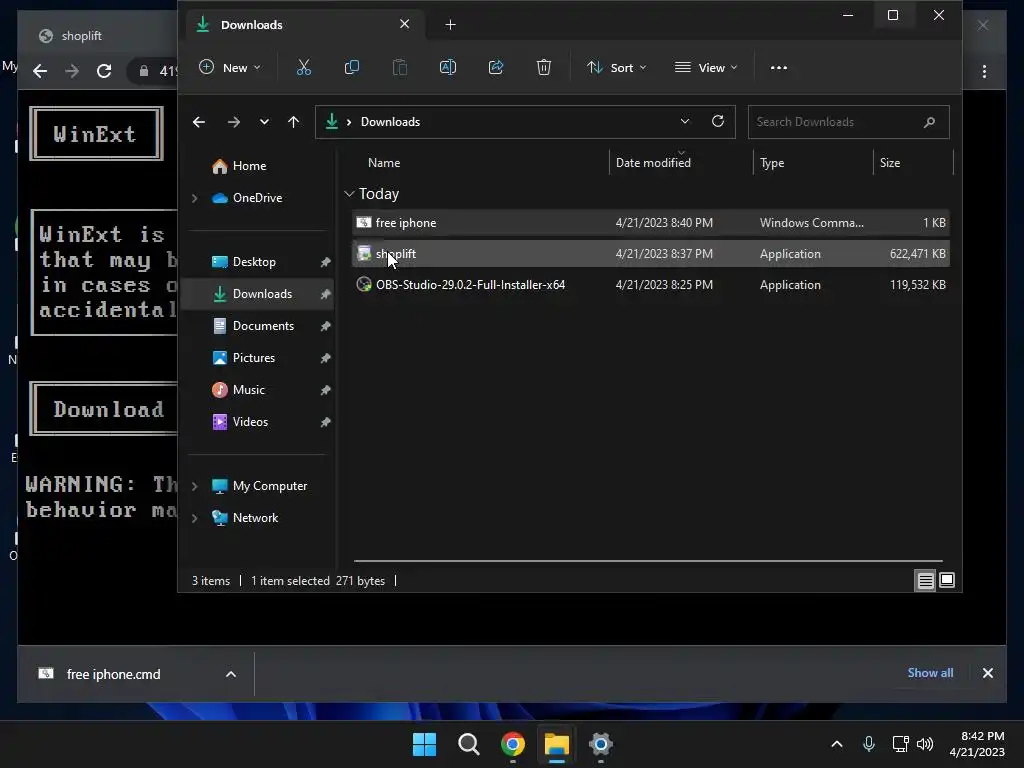Screen dimensions: 1024x768
Task: Open options for free iphone.cmd download
Action: [231, 674]
